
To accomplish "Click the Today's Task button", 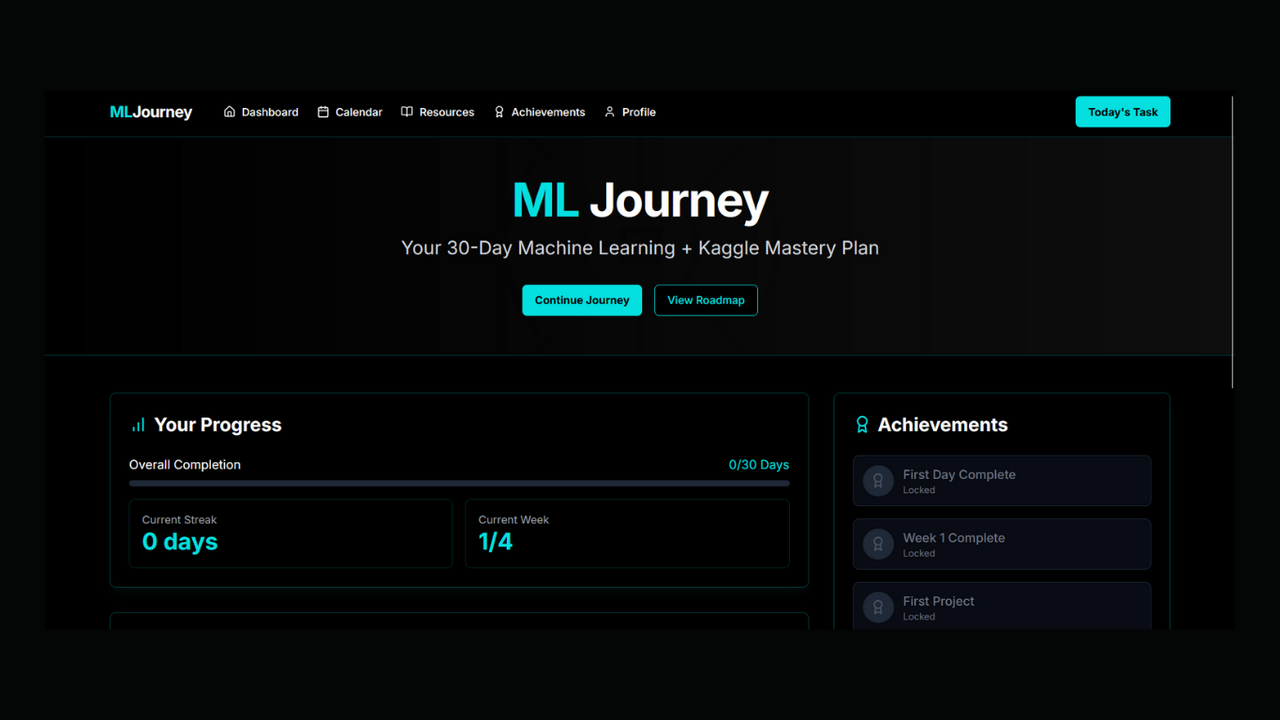I will coord(1123,112).
